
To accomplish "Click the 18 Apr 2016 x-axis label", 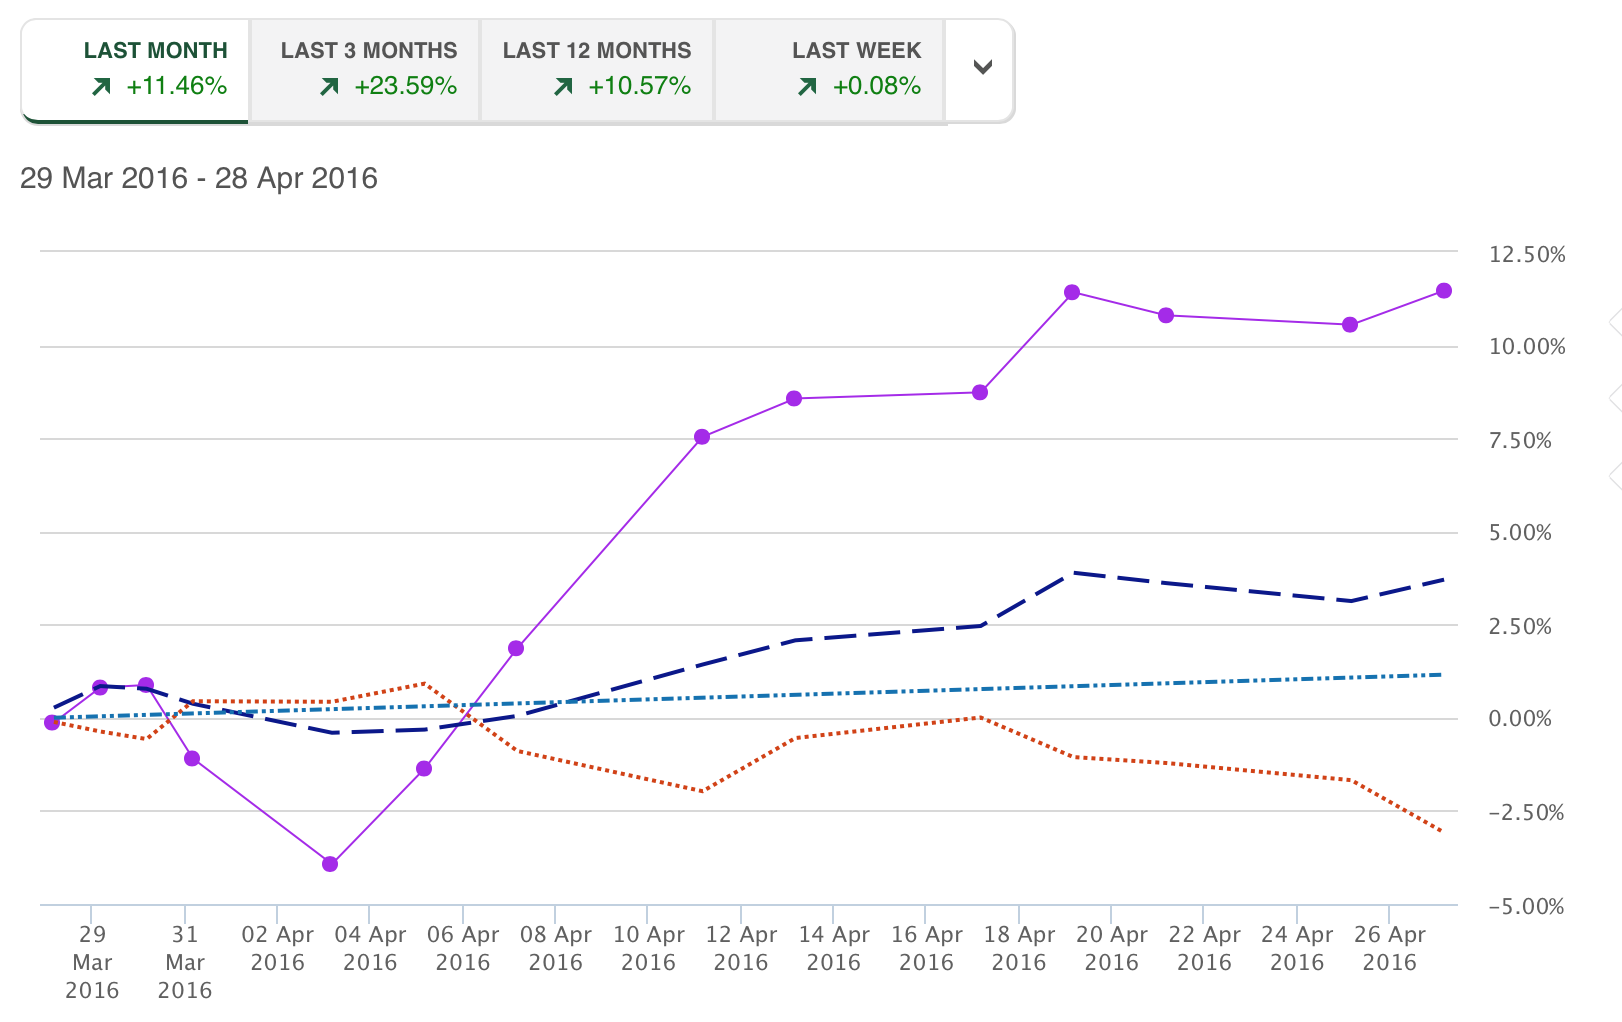I will [x=1019, y=948].
